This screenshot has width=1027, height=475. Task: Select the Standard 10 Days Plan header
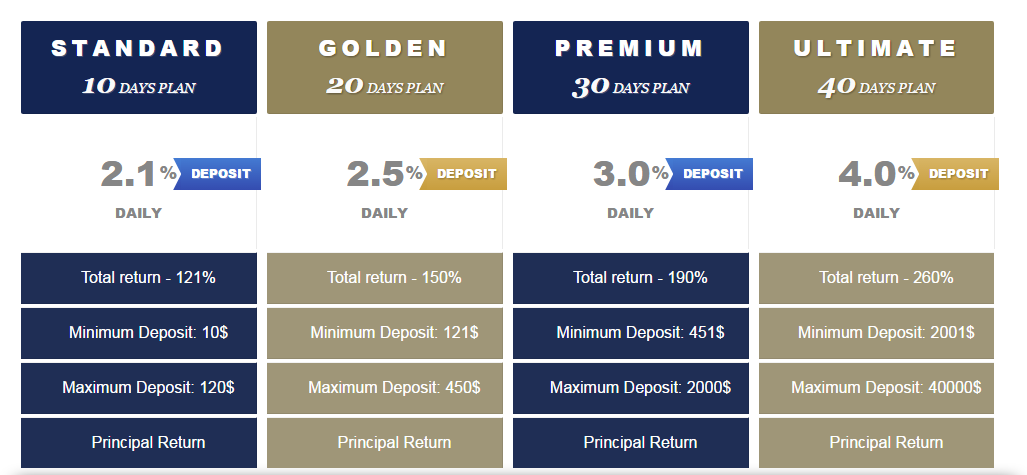[139, 67]
